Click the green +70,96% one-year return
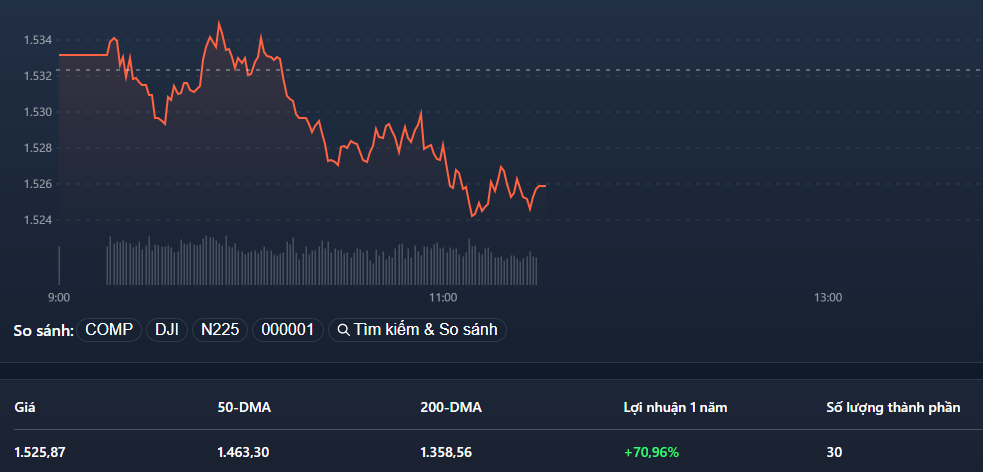 click(x=651, y=452)
